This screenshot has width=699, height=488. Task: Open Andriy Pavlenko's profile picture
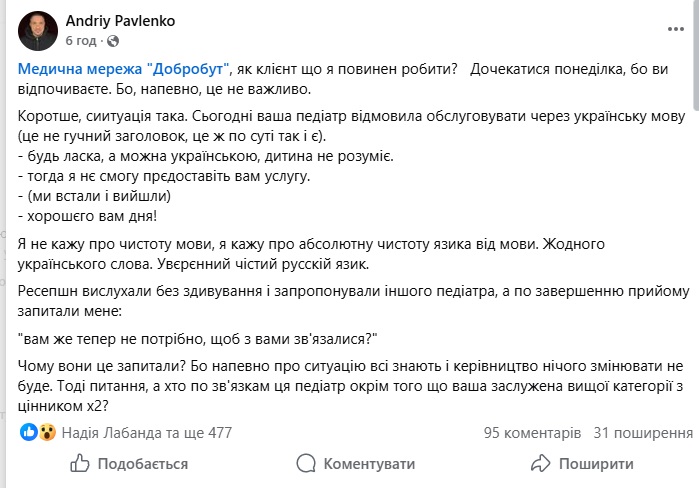[38, 30]
